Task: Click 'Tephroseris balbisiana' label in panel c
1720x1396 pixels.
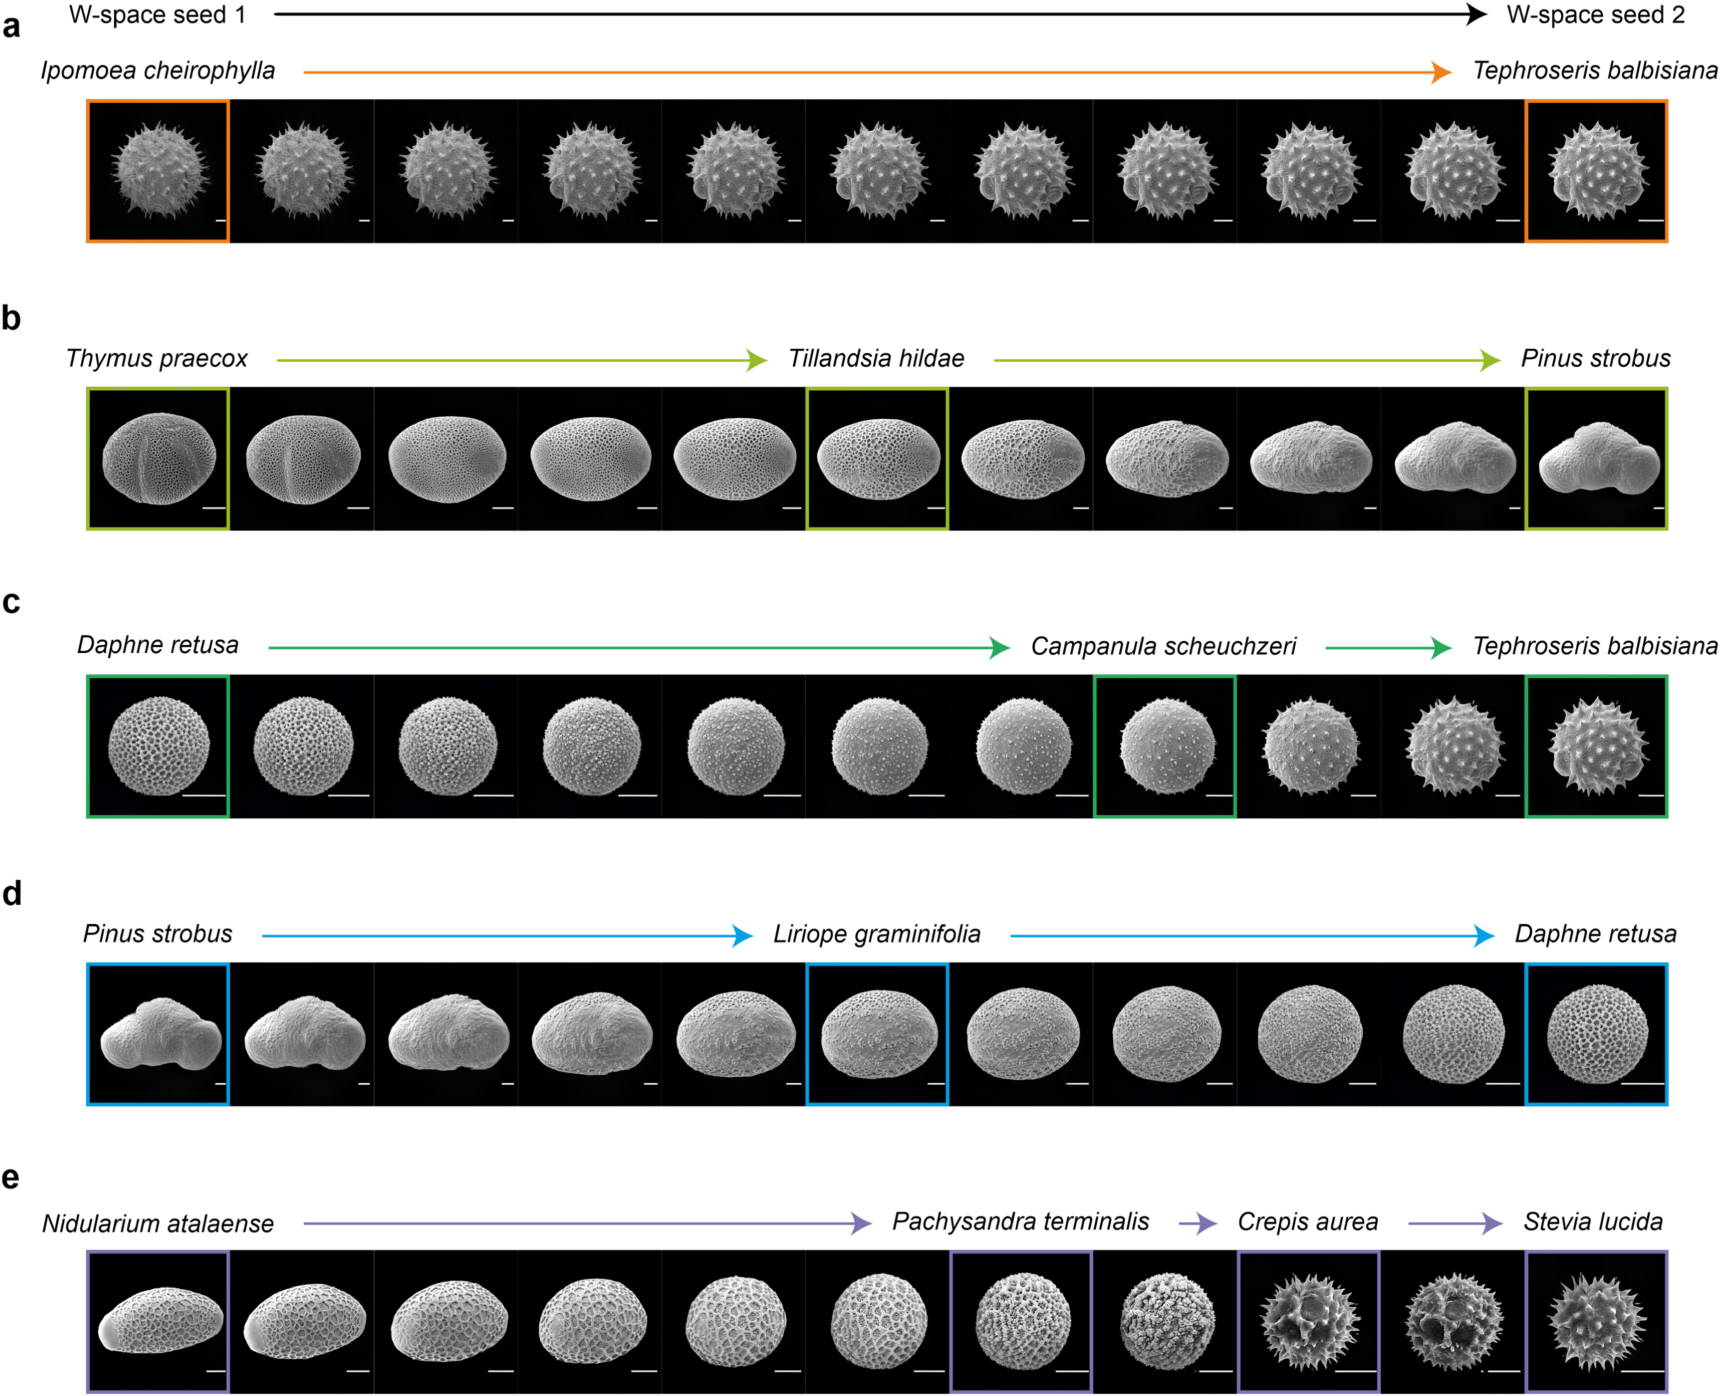Action: 1595,646
